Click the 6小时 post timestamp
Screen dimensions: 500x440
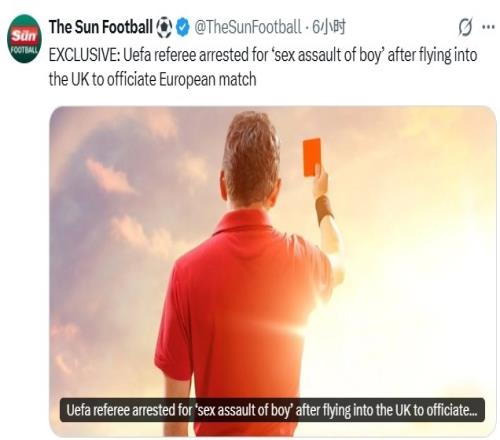[x=328, y=27]
